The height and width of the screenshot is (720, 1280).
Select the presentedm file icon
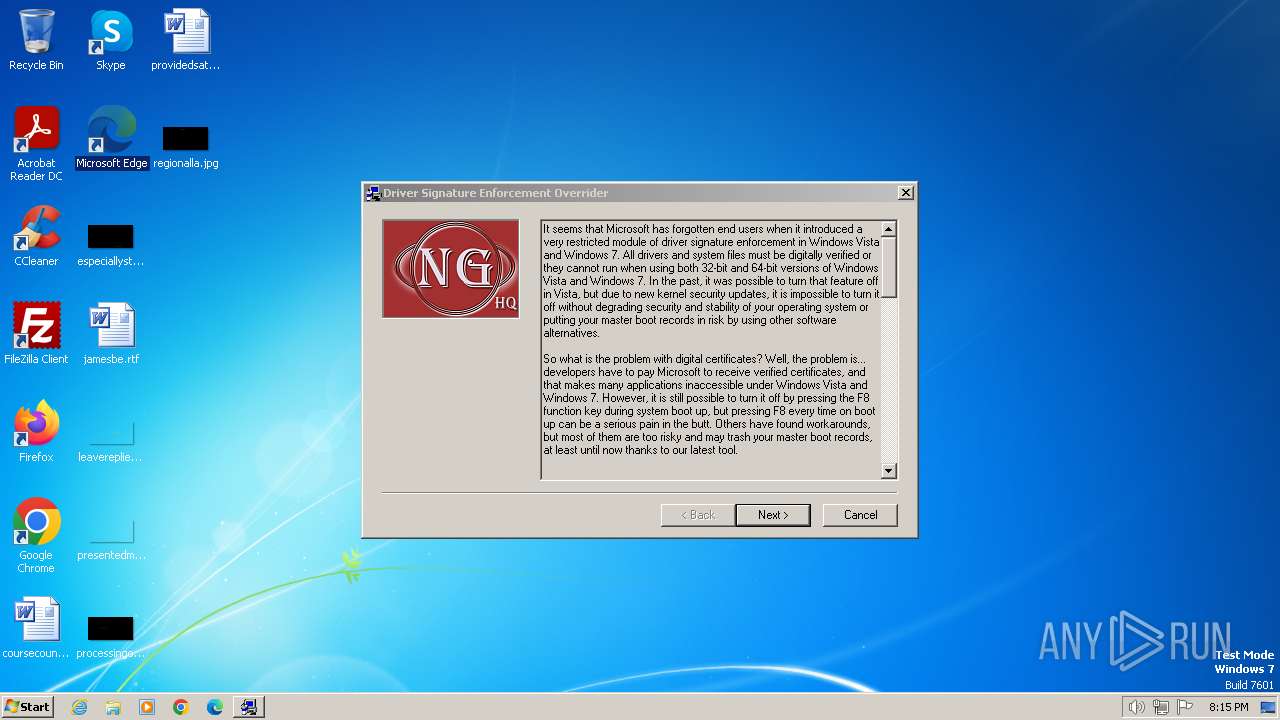pyautogui.click(x=111, y=538)
